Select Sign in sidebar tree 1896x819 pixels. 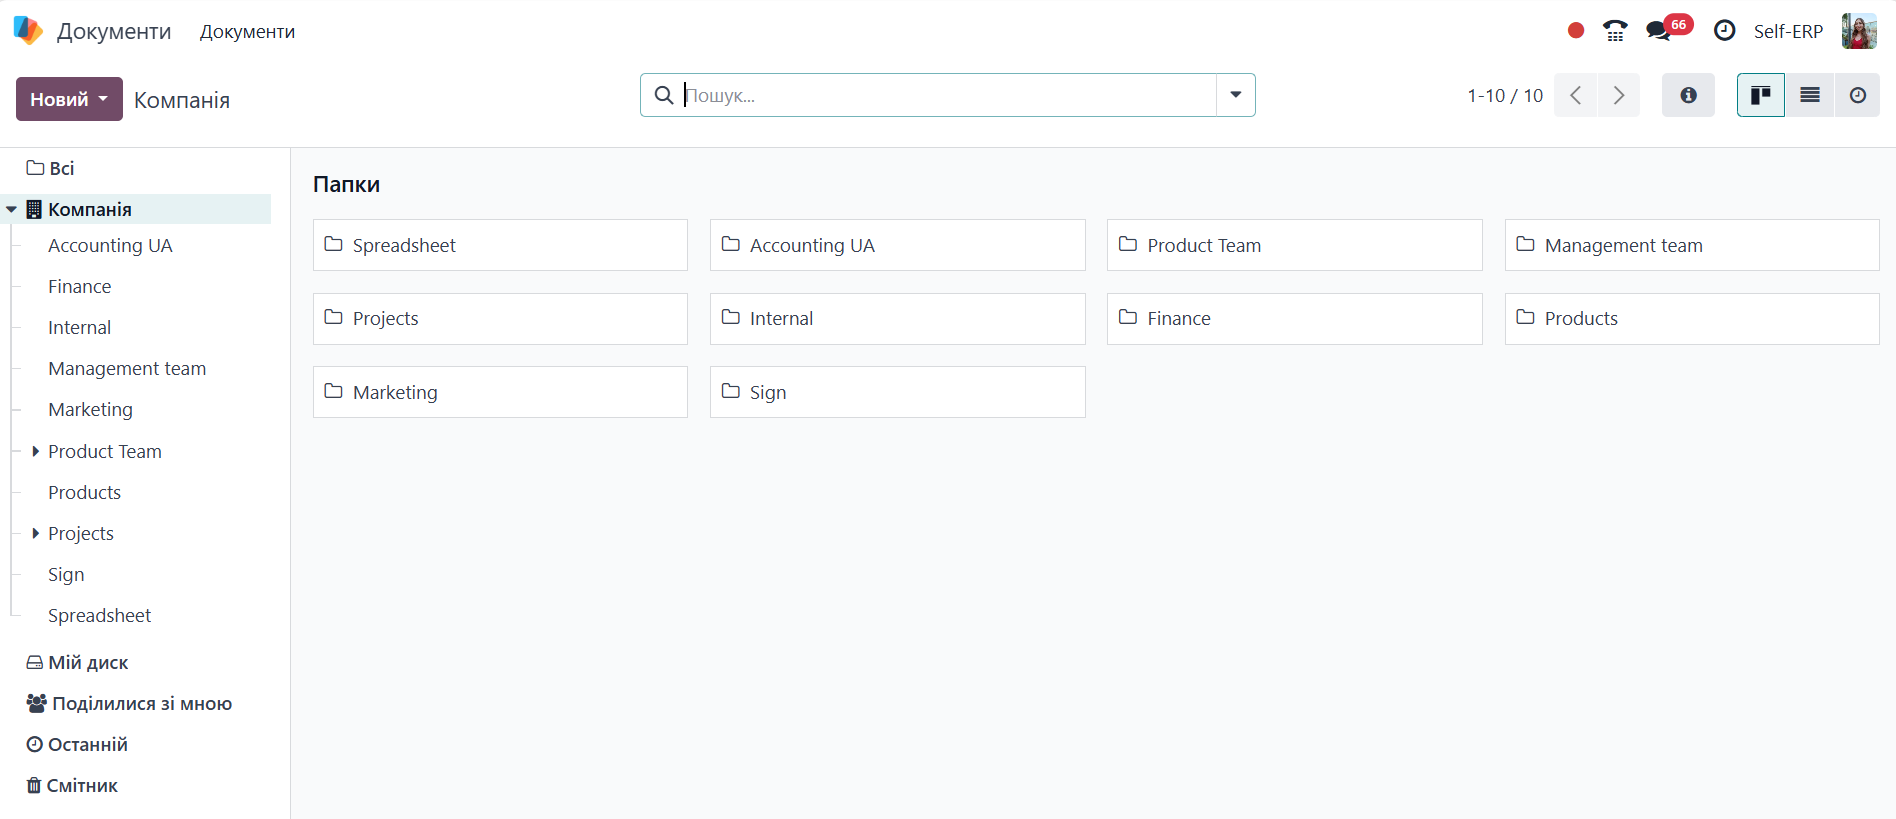(66, 574)
